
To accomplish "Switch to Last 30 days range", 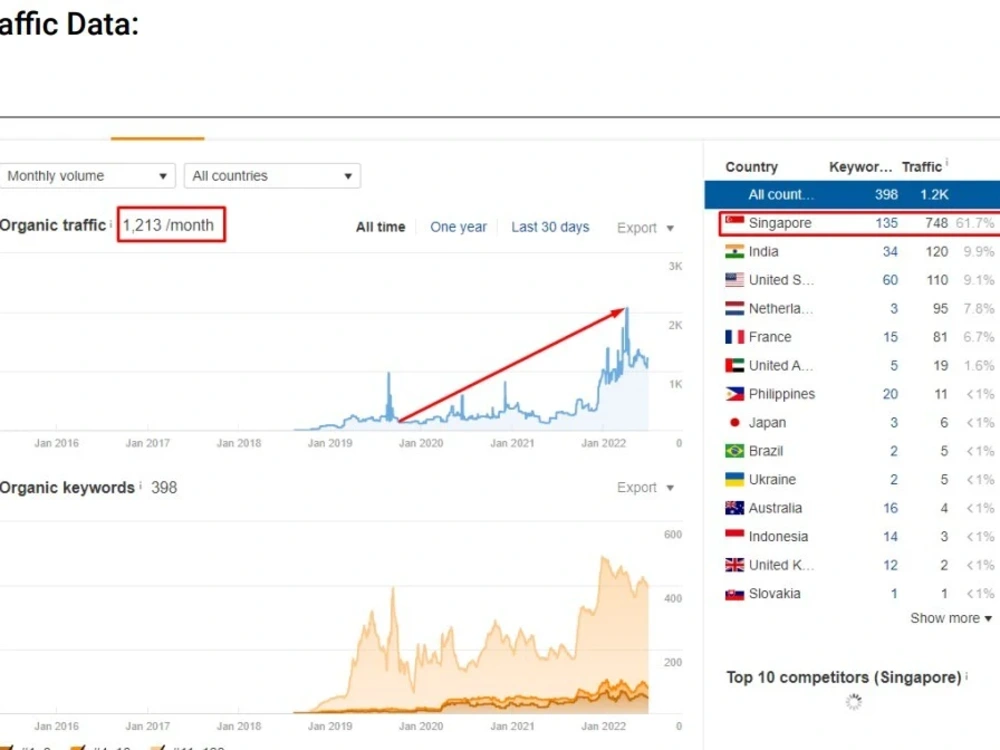I will click(x=550, y=227).
